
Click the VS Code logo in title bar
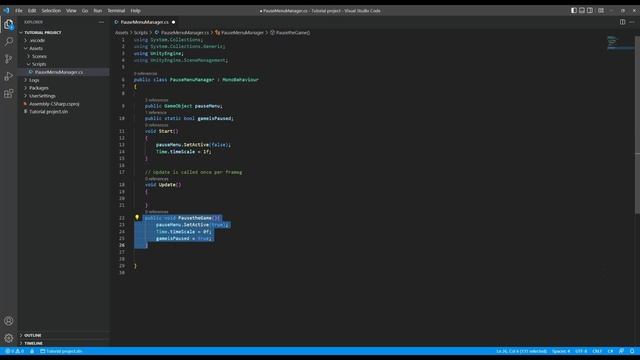click(6, 11)
